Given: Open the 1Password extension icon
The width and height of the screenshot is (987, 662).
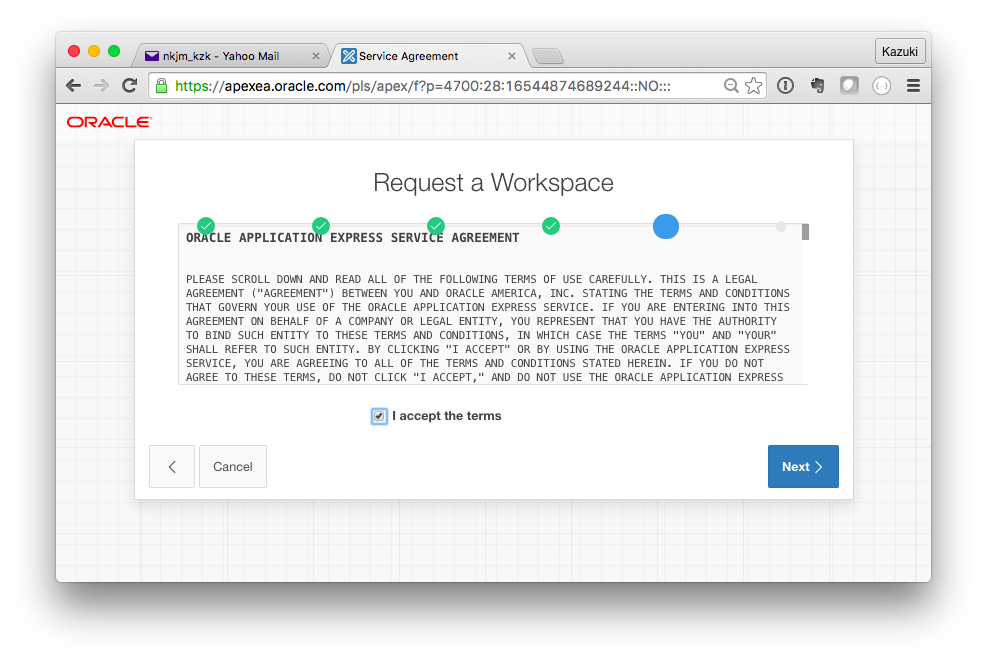Looking at the screenshot, I should coord(785,86).
